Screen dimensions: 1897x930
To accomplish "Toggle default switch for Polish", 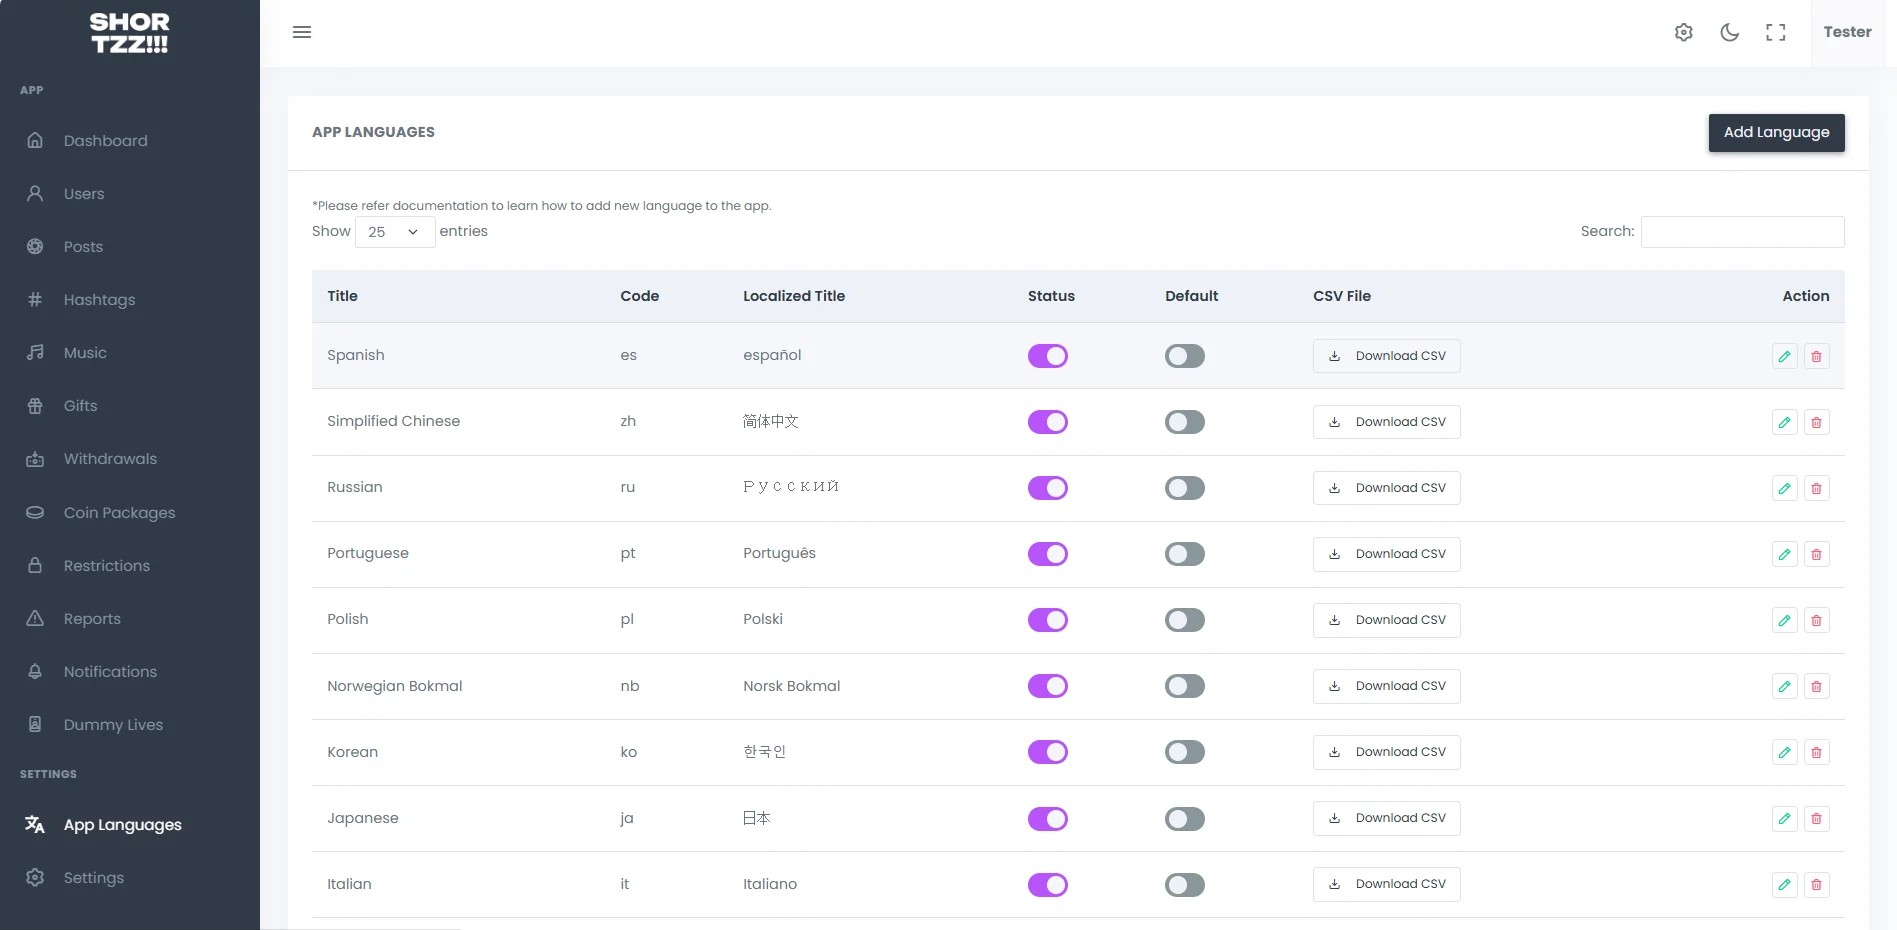I will coord(1184,620).
